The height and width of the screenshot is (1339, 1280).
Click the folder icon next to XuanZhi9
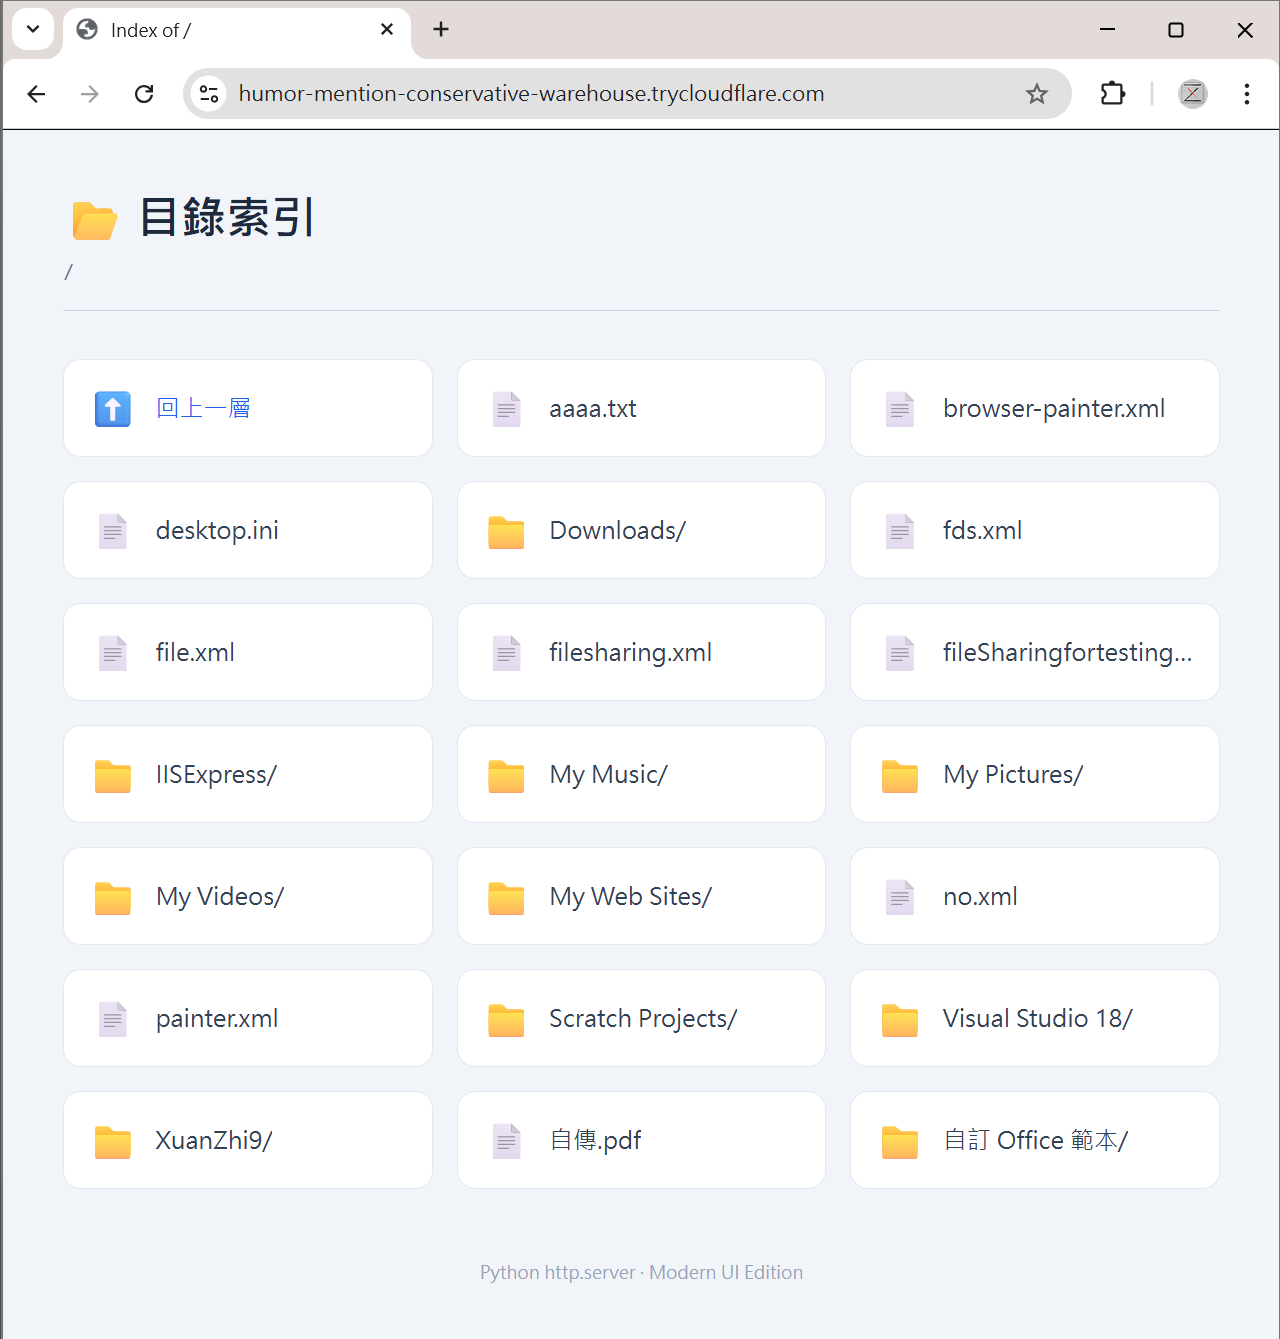[112, 1140]
